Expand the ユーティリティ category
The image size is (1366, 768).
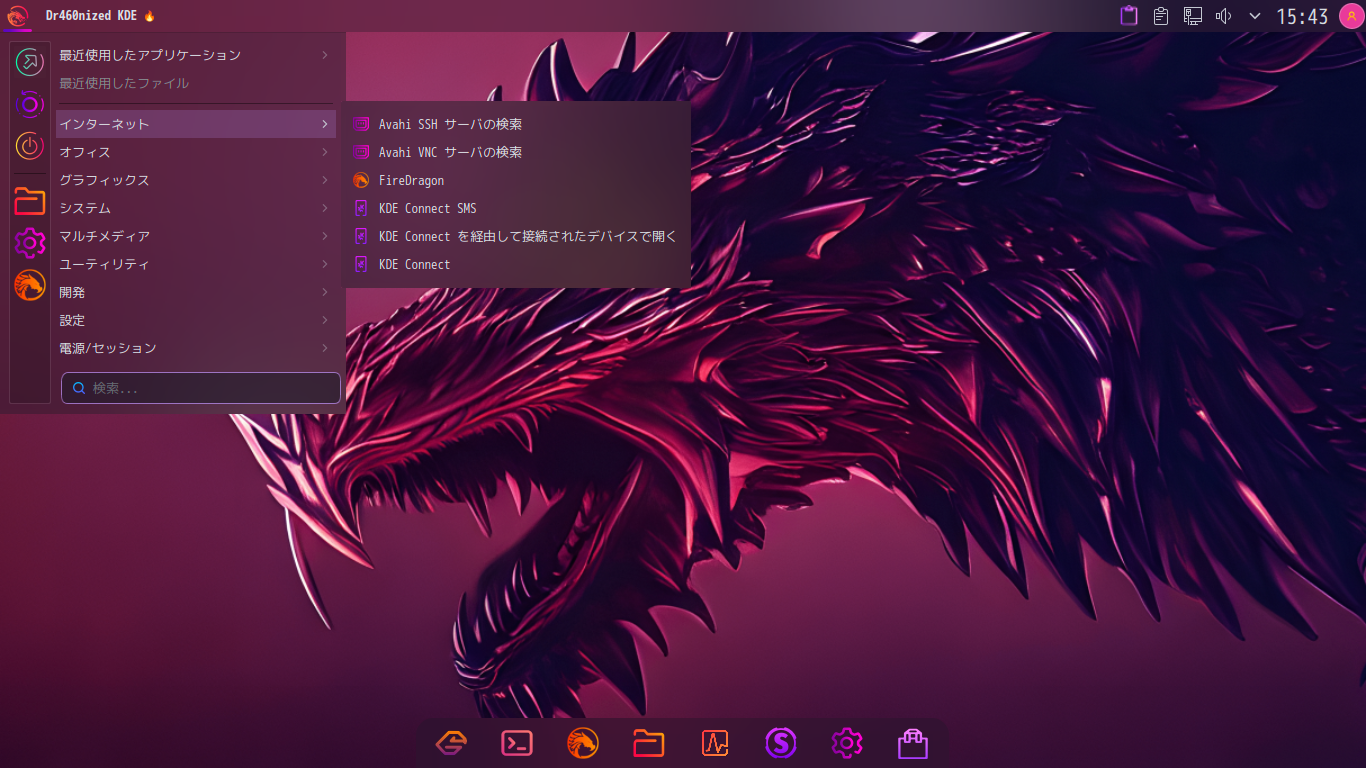coord(196,264)
